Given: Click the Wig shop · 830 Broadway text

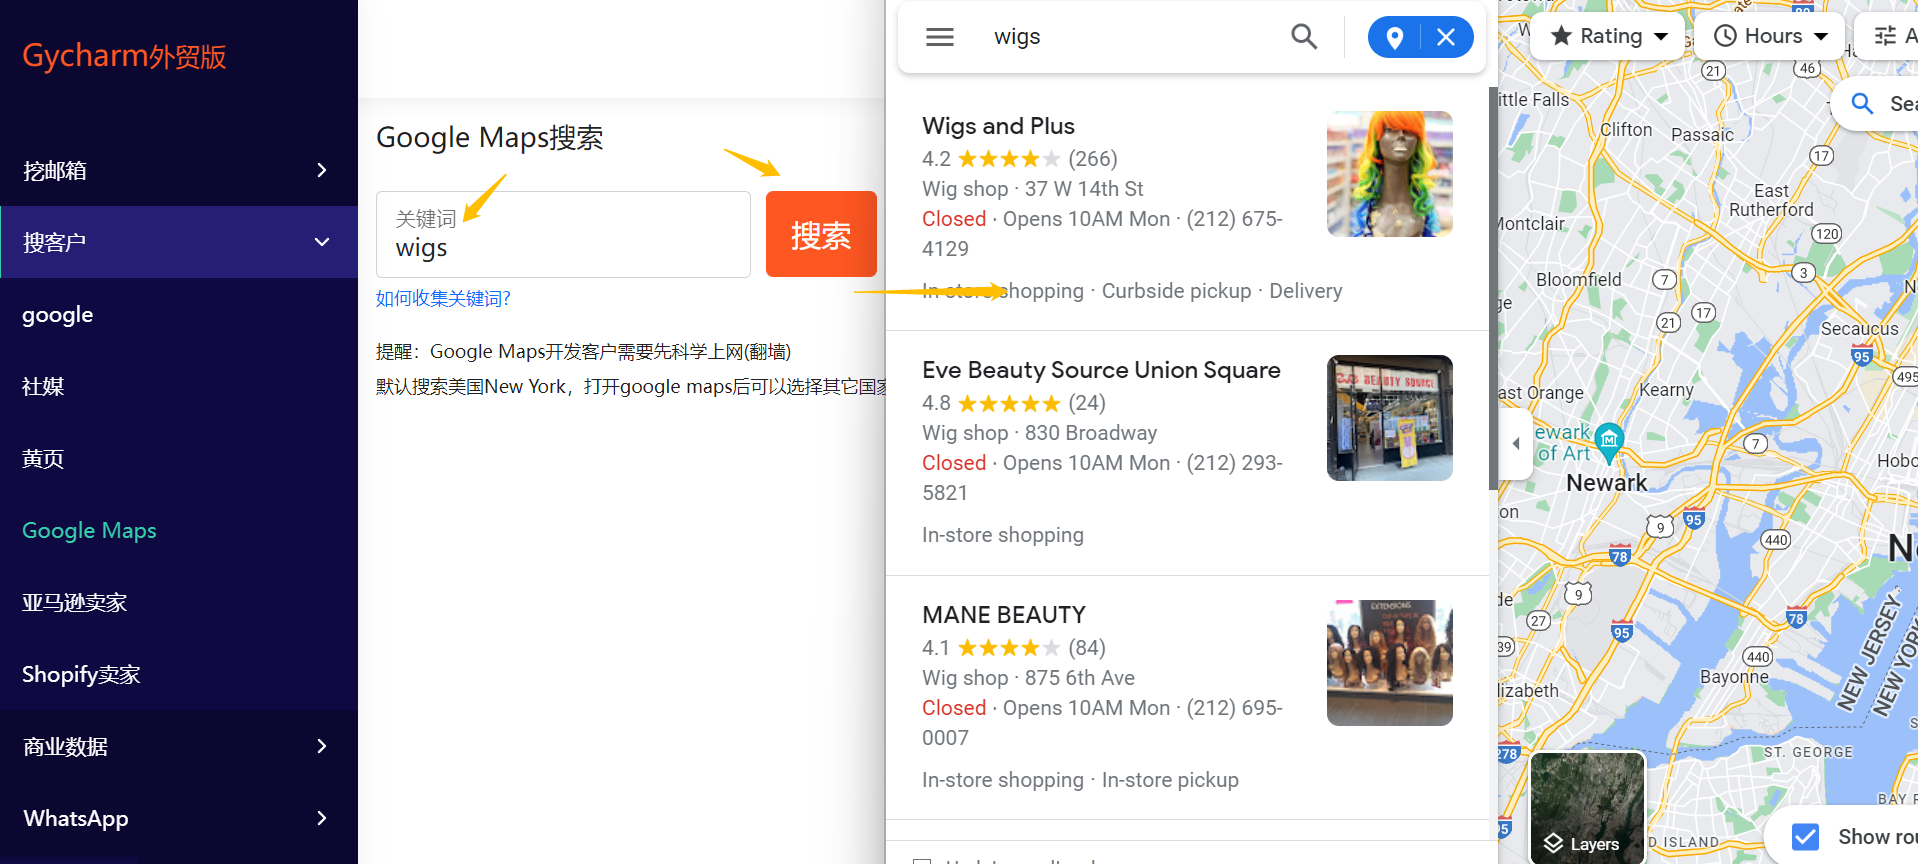Looking at the screenshot, I should click(x=1039, y=433).
